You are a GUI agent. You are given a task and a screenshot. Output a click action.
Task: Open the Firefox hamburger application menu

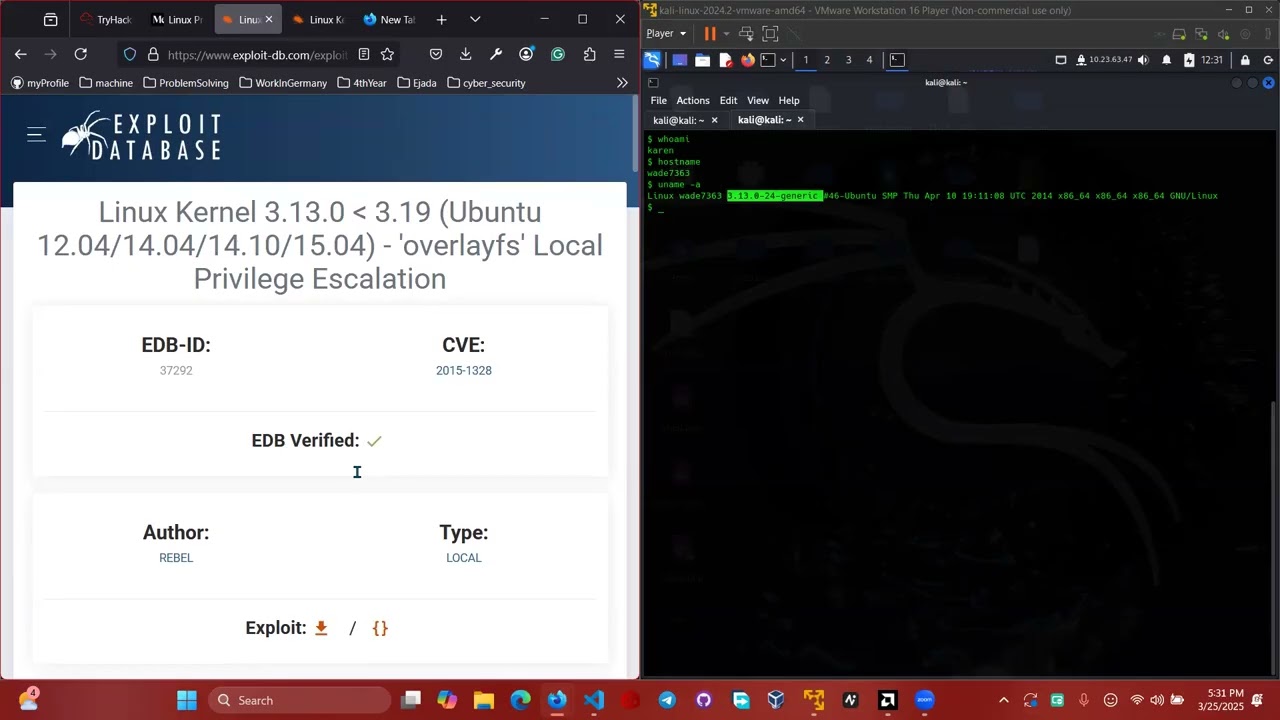pos(620,54)
